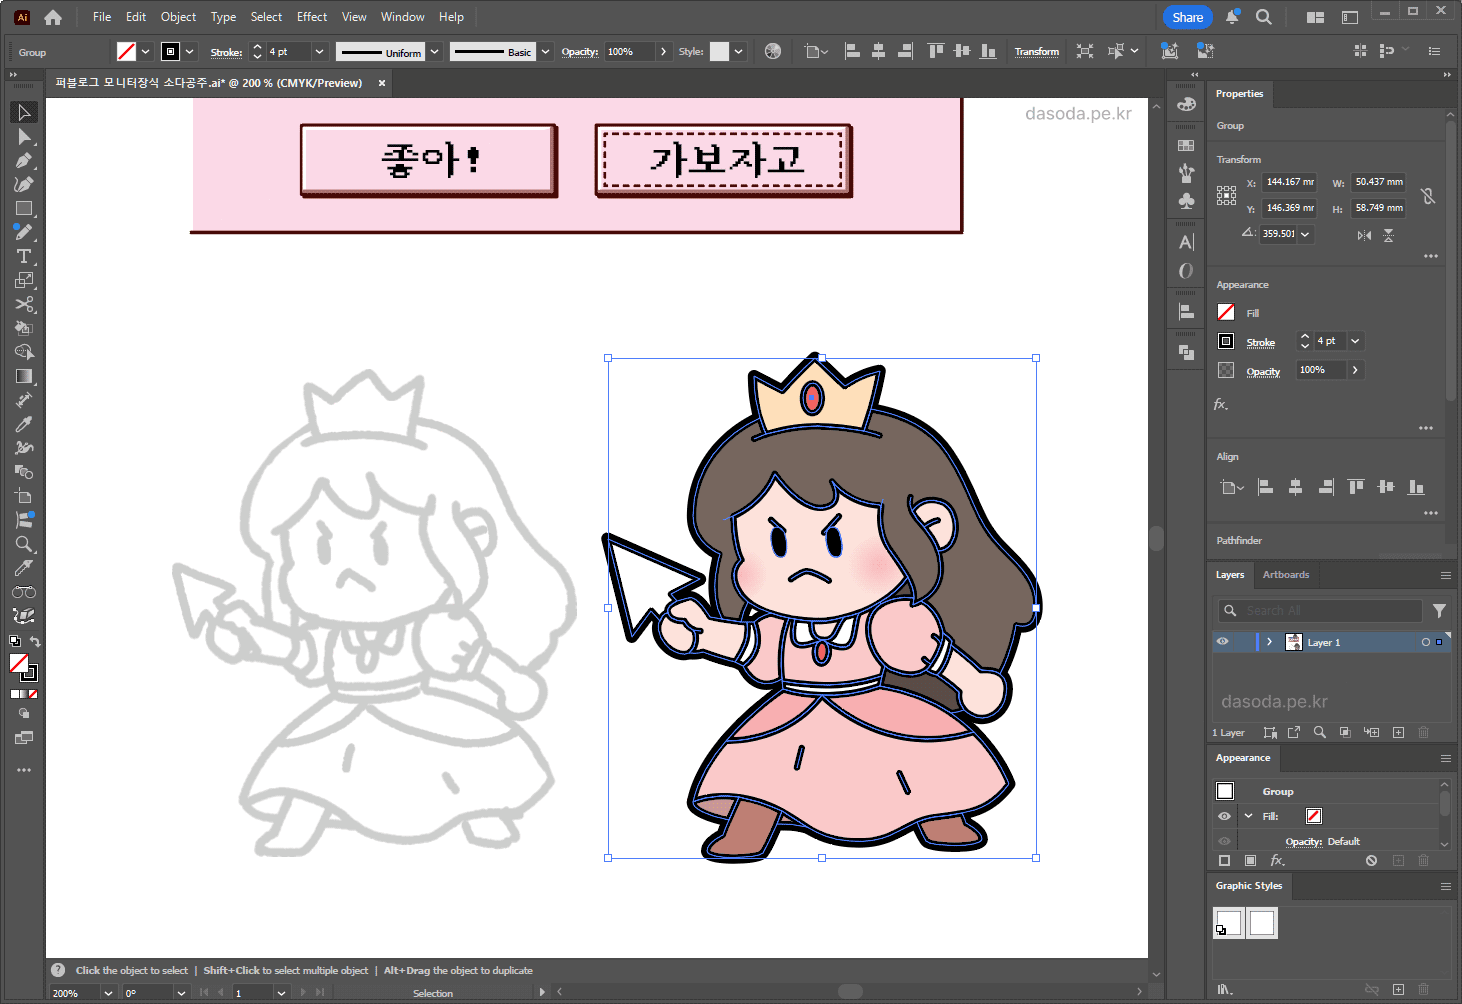
Task: Choose the Scissors tool
Action: coord(24,305)
